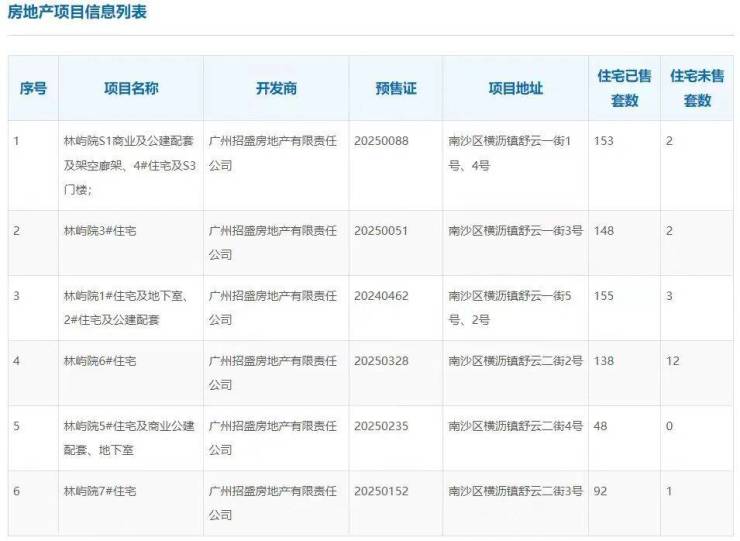This screenshot has height=541, width=740.
Task: Click sold count 155
Action: (x=604, y=296)
